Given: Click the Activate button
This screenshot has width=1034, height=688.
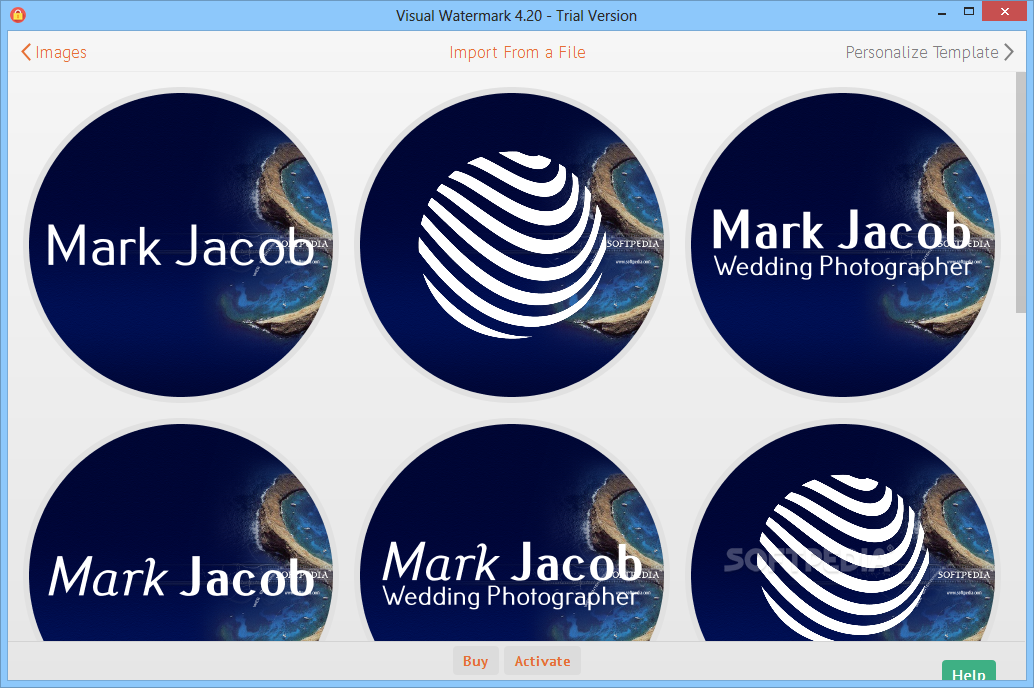Looking at the screenshot, I should click(542, 661).
